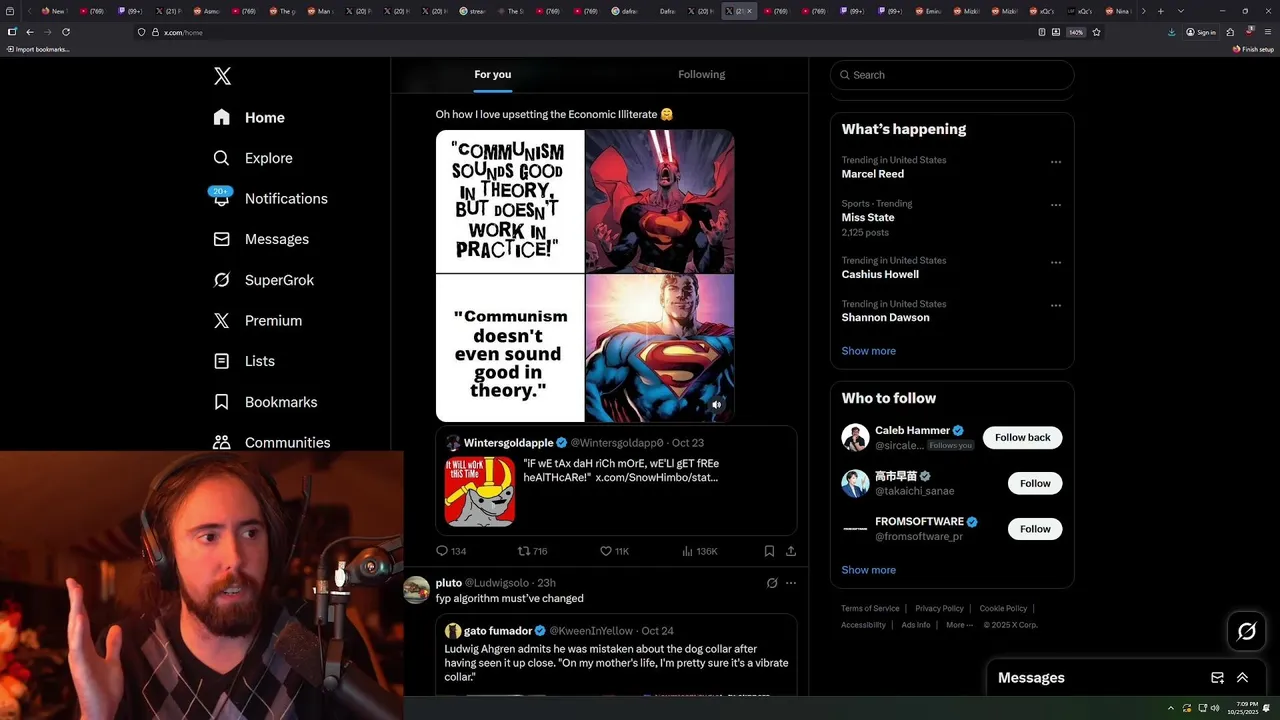Open Cookie Policy link
Screen dimensions: 1280x720
coord(1003,608)
